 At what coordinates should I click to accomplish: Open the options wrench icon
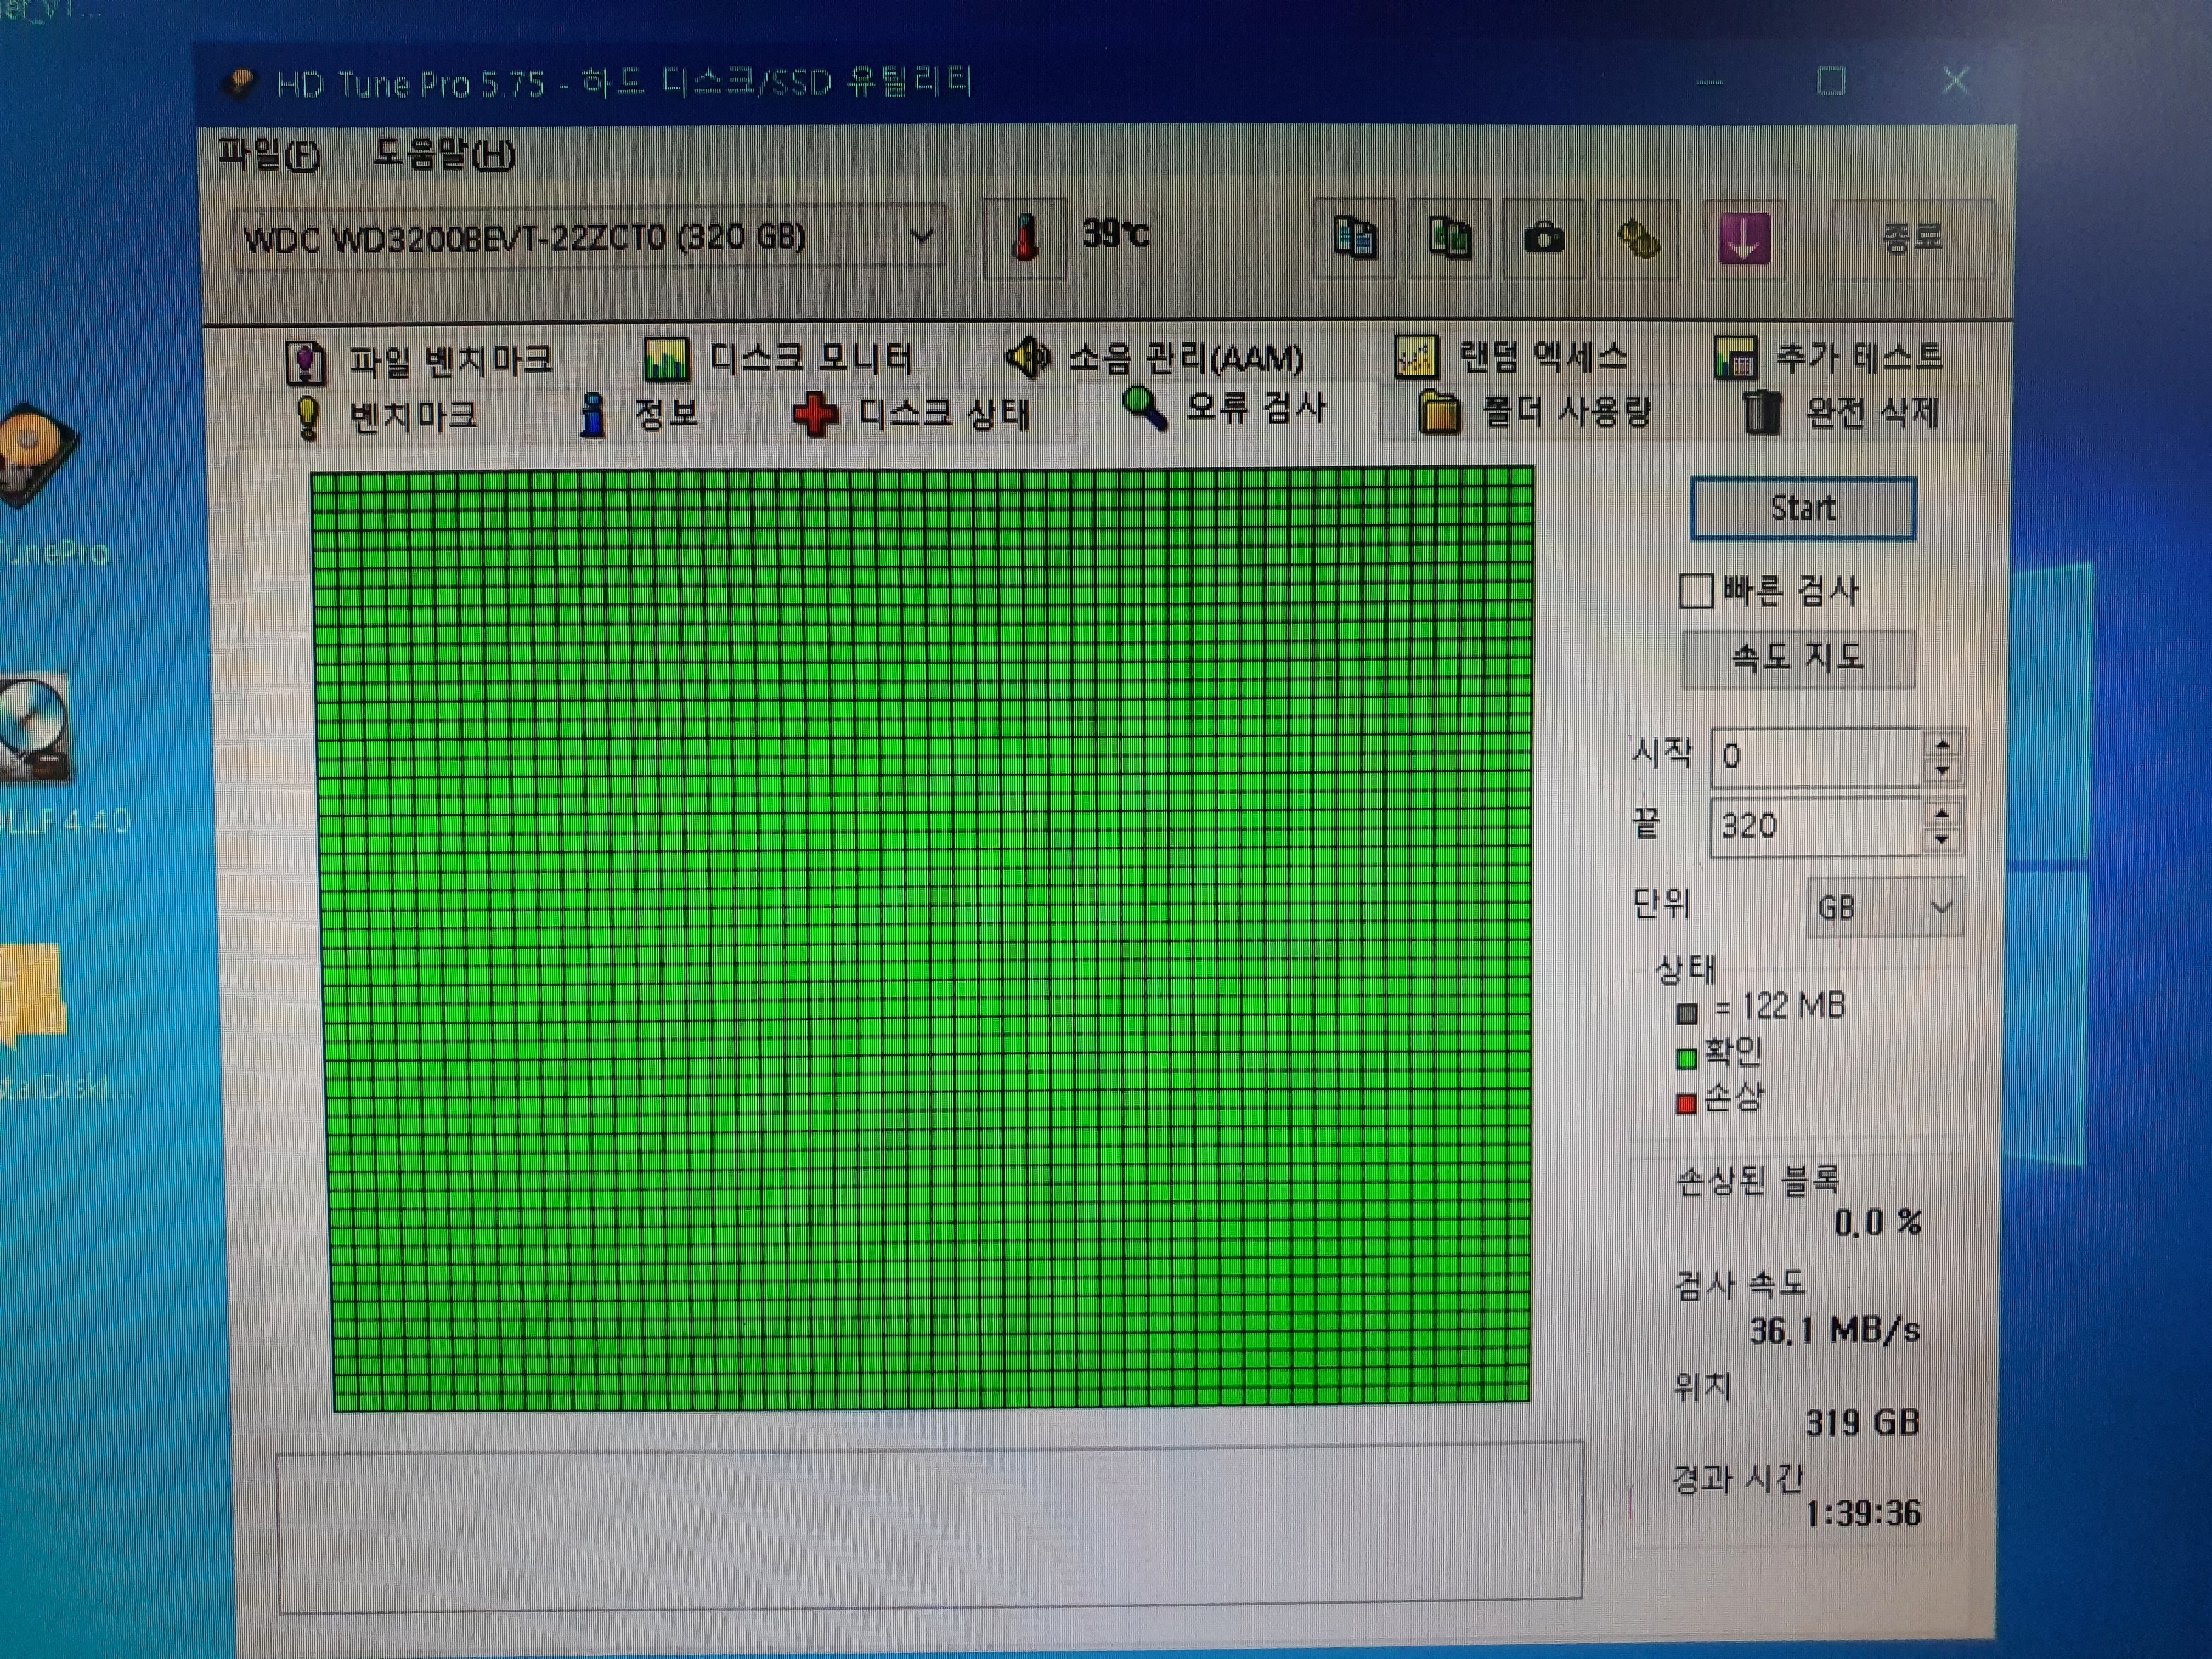click(1638, 238)
